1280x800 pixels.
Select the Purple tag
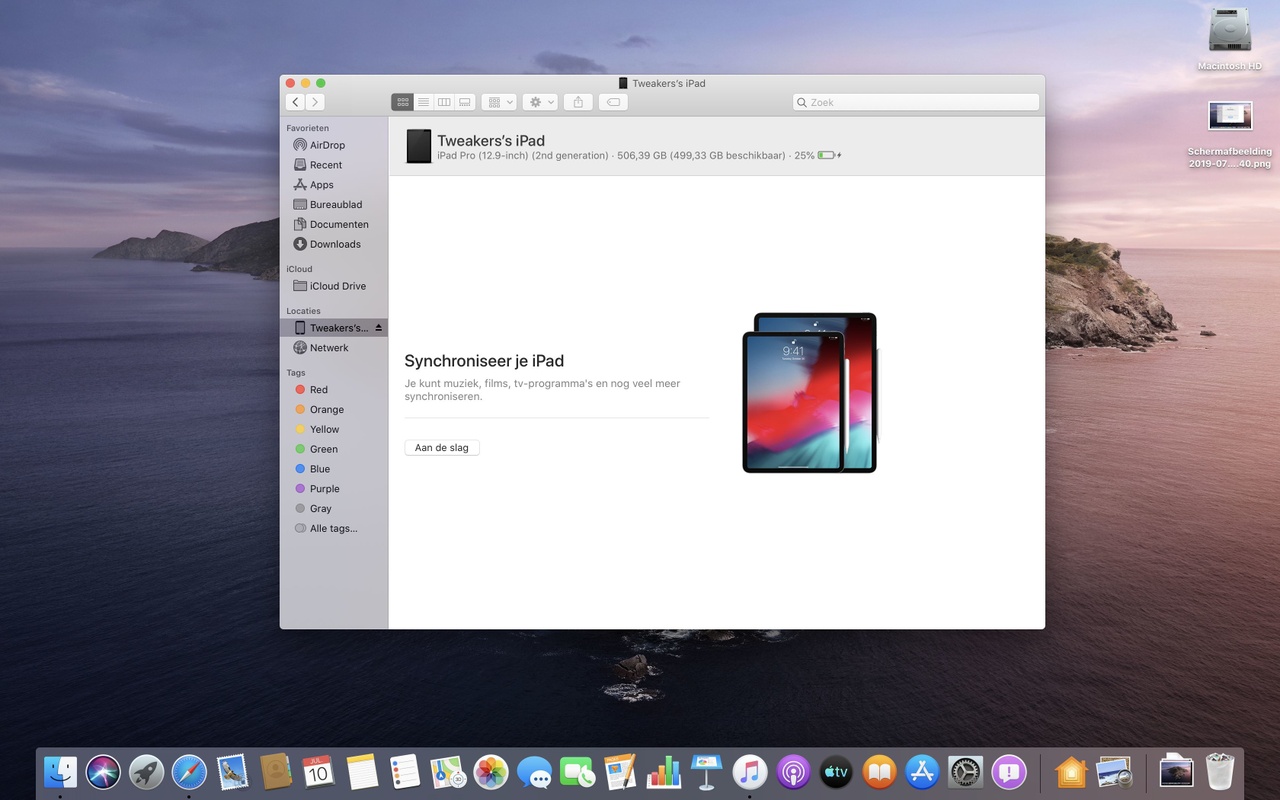point(334,489)
